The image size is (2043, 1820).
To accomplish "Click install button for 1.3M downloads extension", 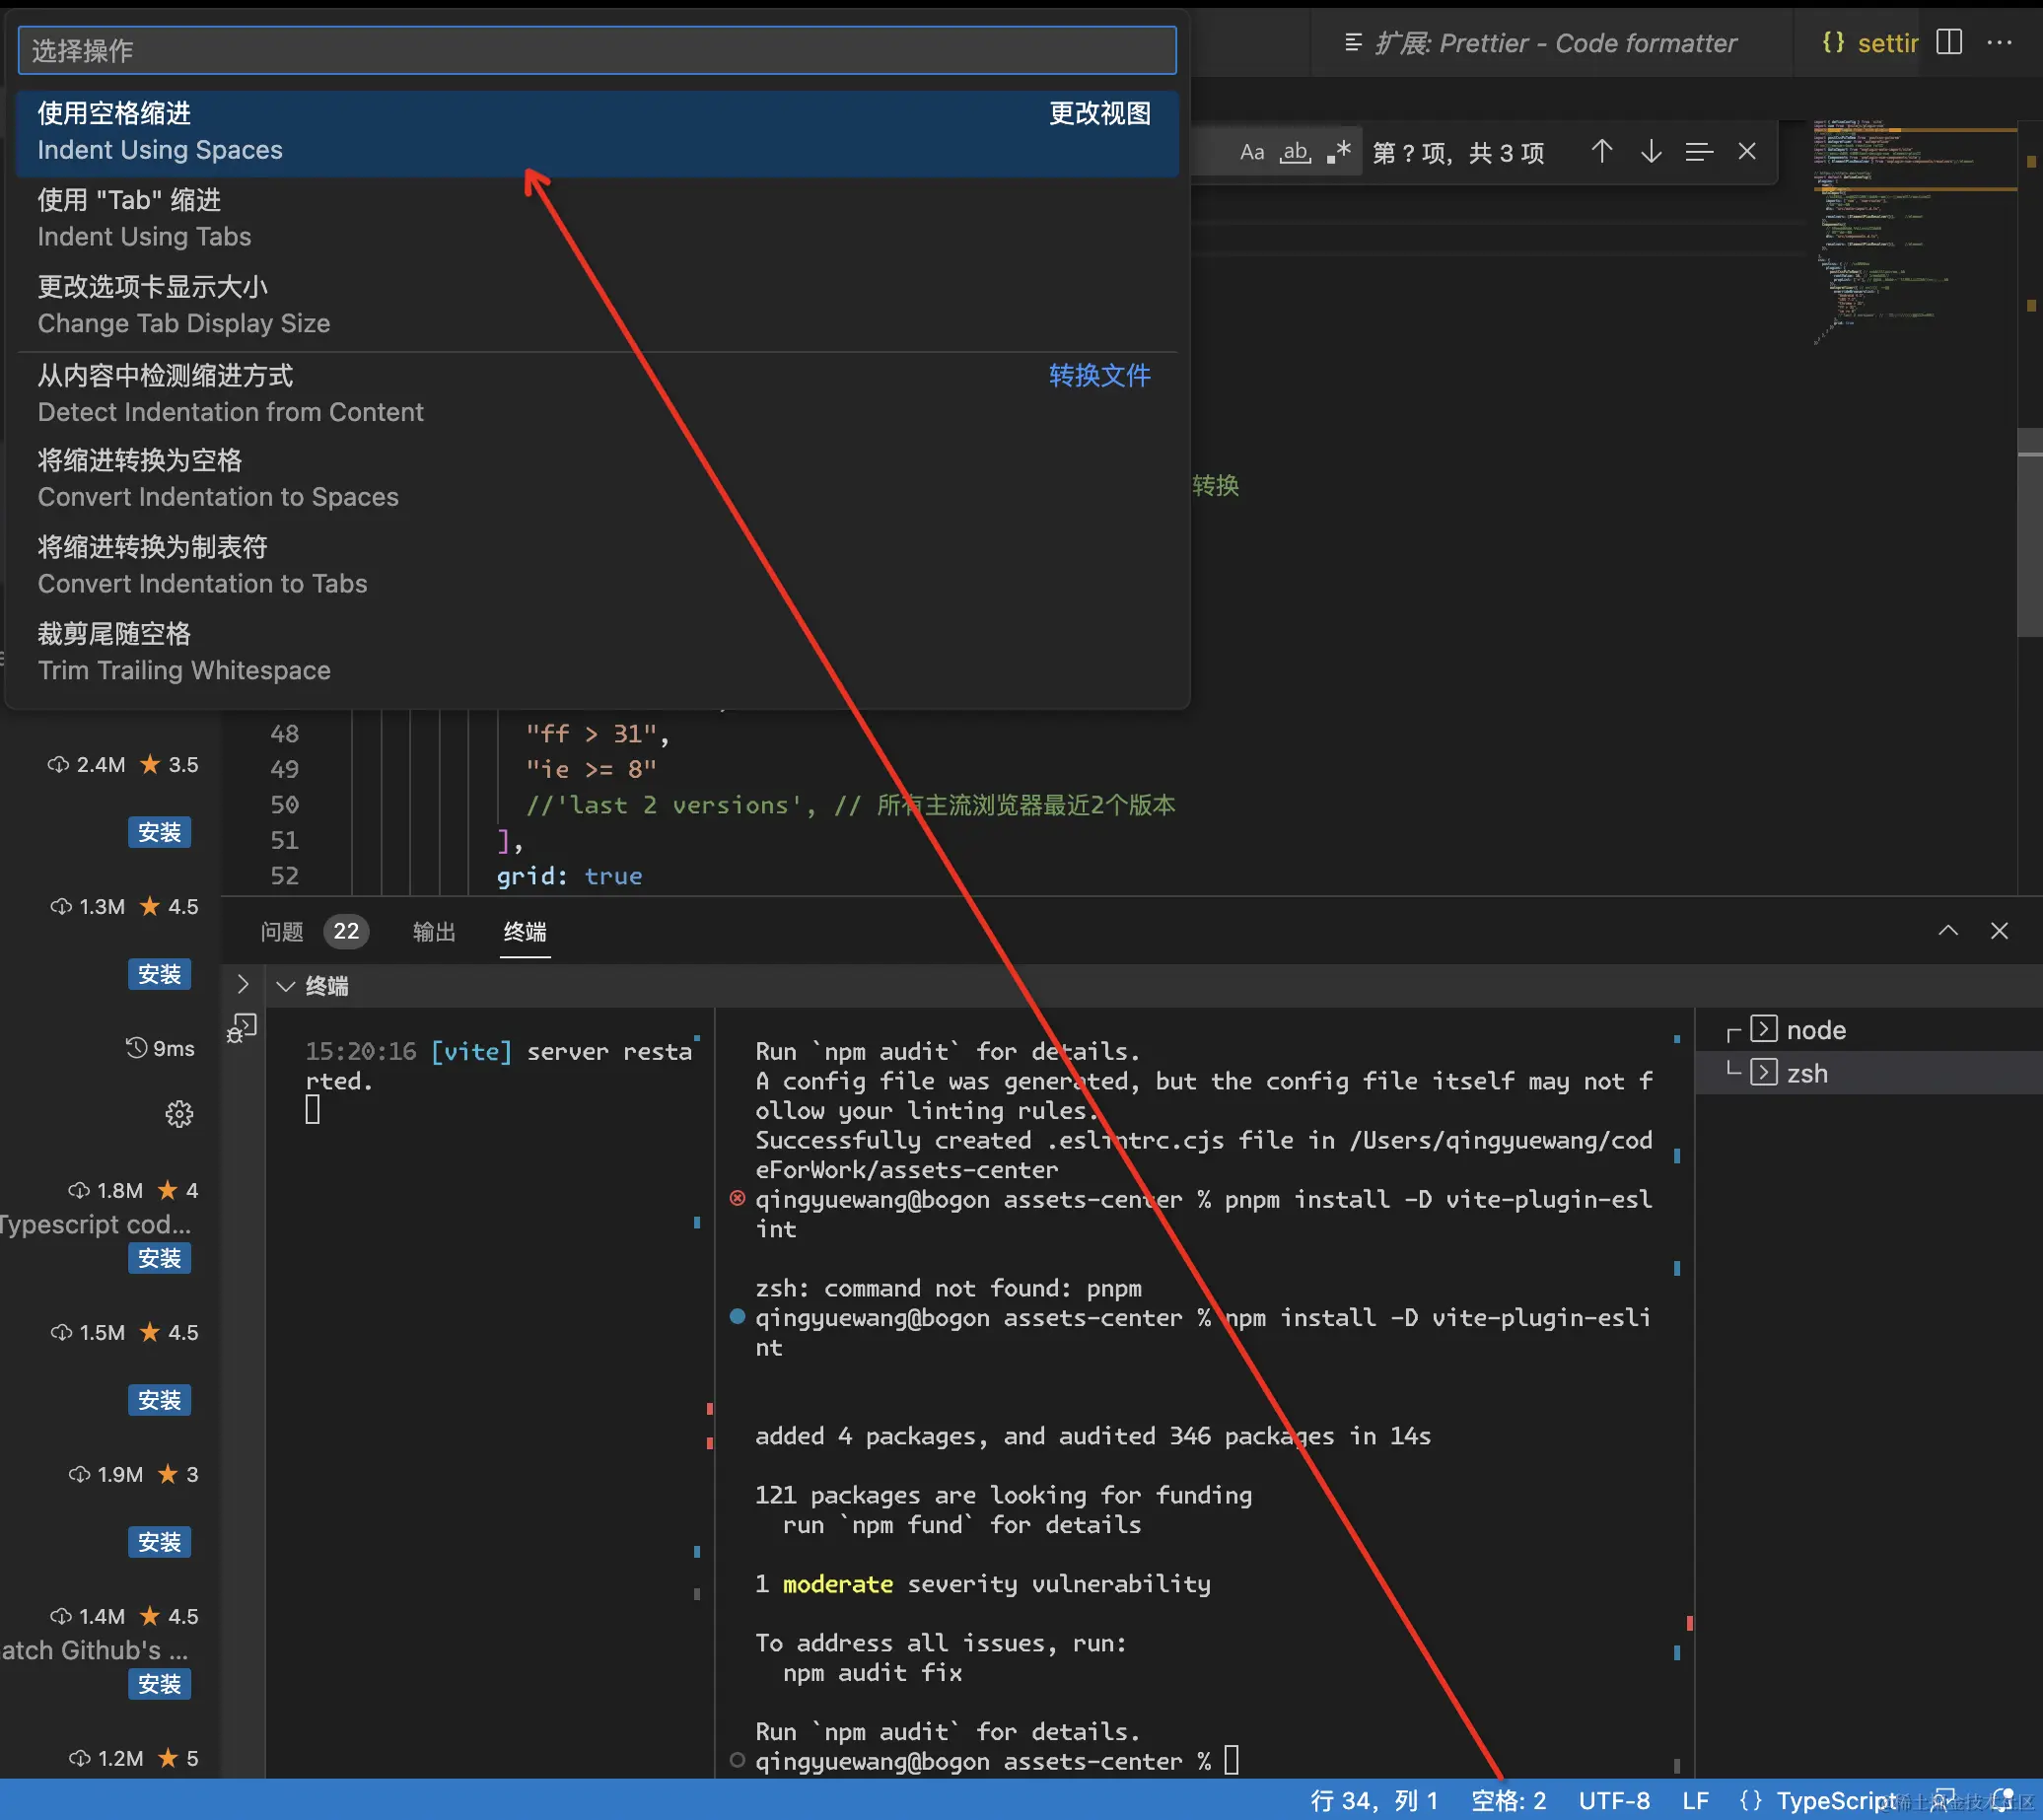I will [x=160, y=974].
